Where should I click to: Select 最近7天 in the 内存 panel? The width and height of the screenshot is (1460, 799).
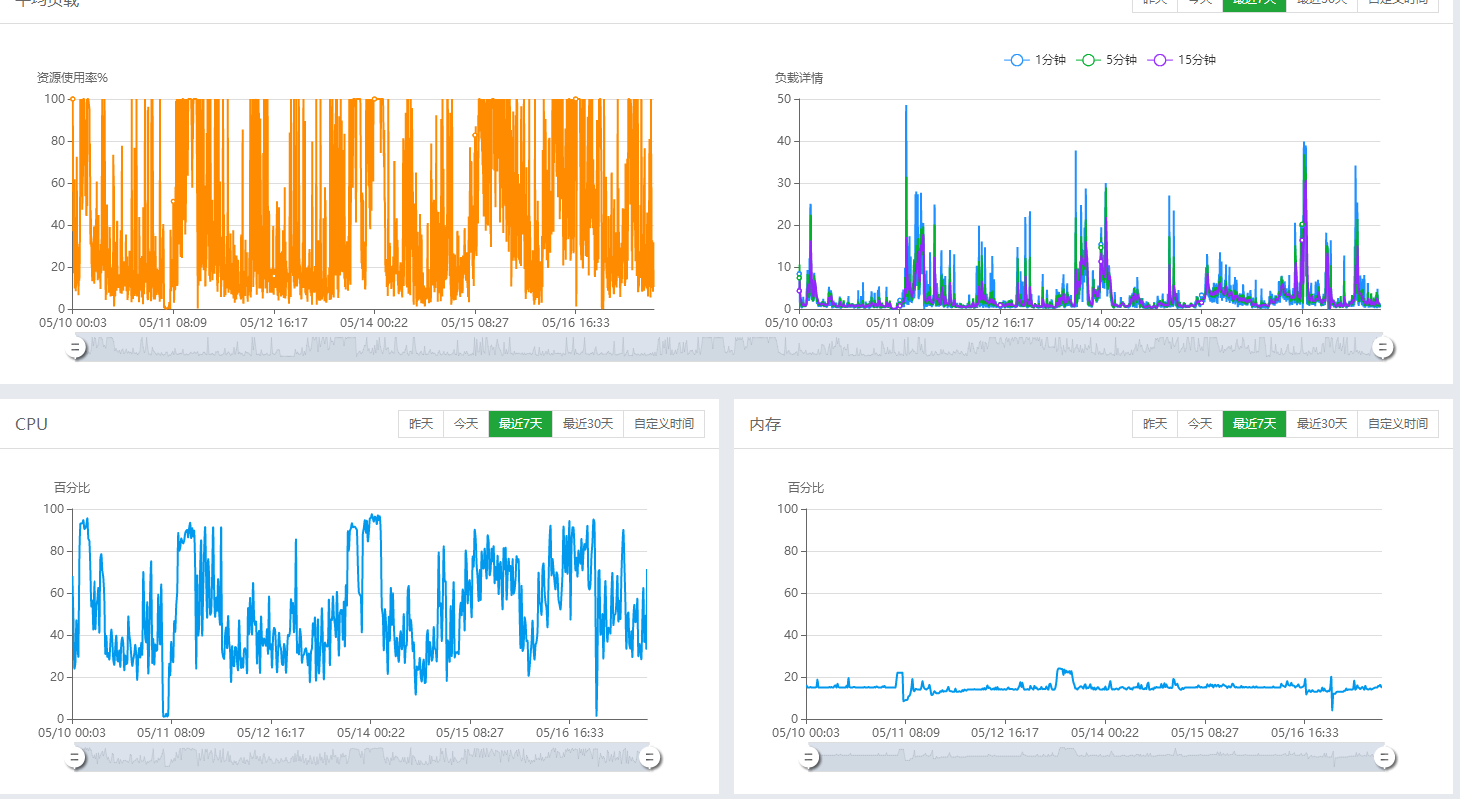point(1254,424)
